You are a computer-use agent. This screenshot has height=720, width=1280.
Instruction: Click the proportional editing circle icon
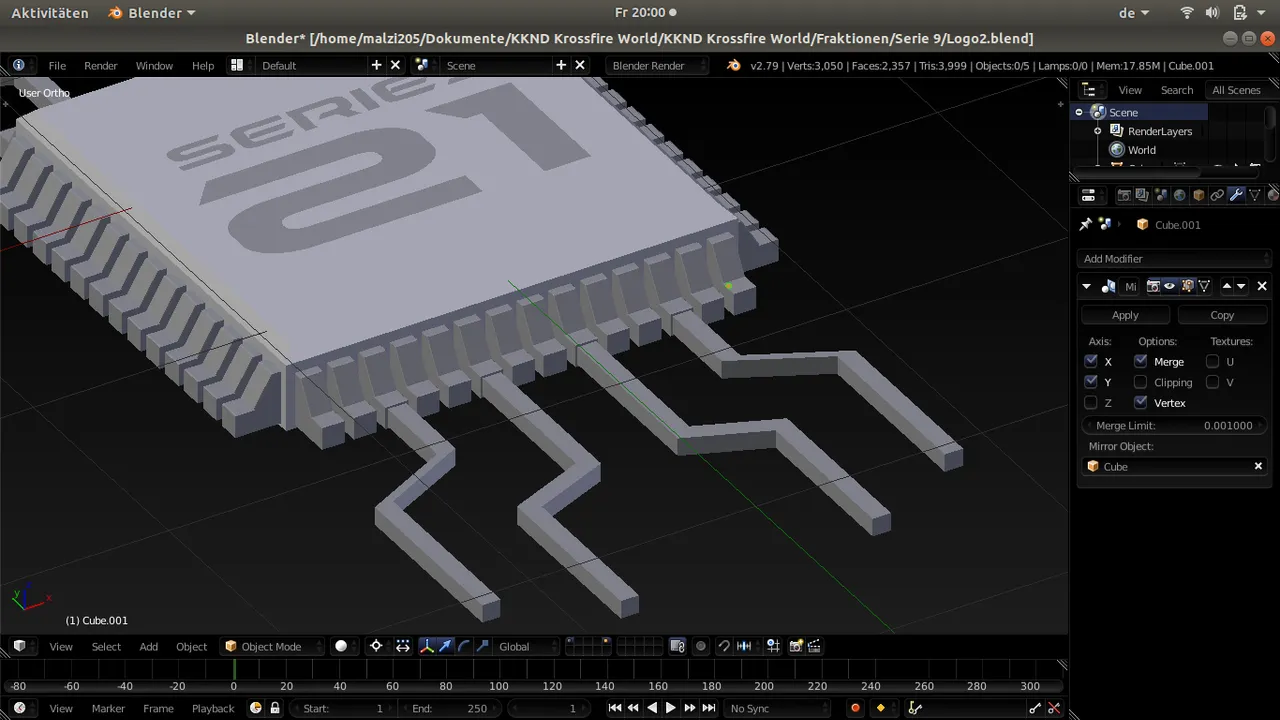coord(701,646)
